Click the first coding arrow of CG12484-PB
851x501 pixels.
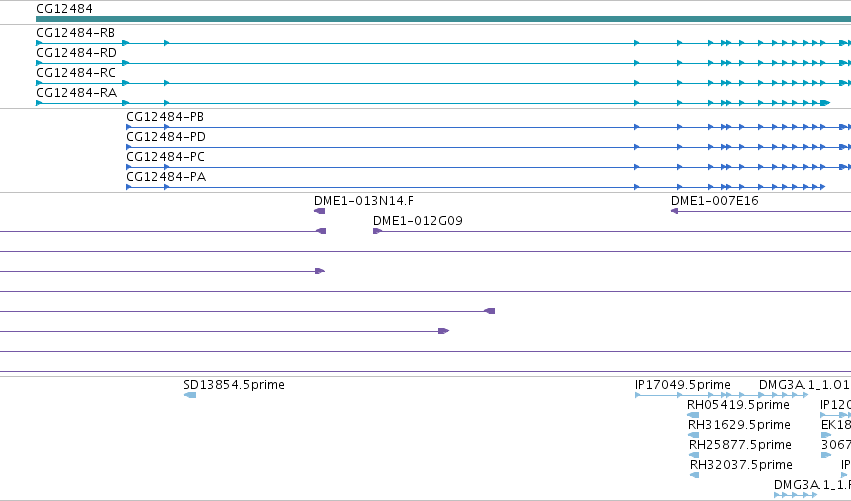129,127
